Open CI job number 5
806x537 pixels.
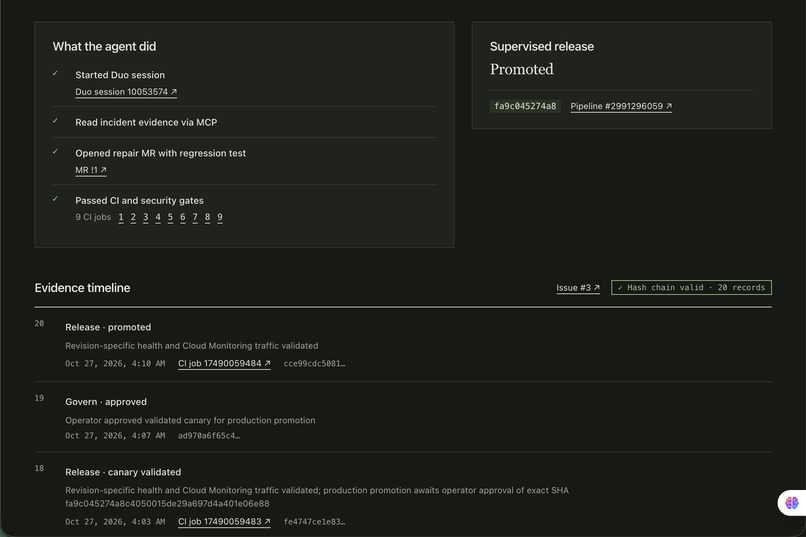pyautogui.click(x=170, y=217)
